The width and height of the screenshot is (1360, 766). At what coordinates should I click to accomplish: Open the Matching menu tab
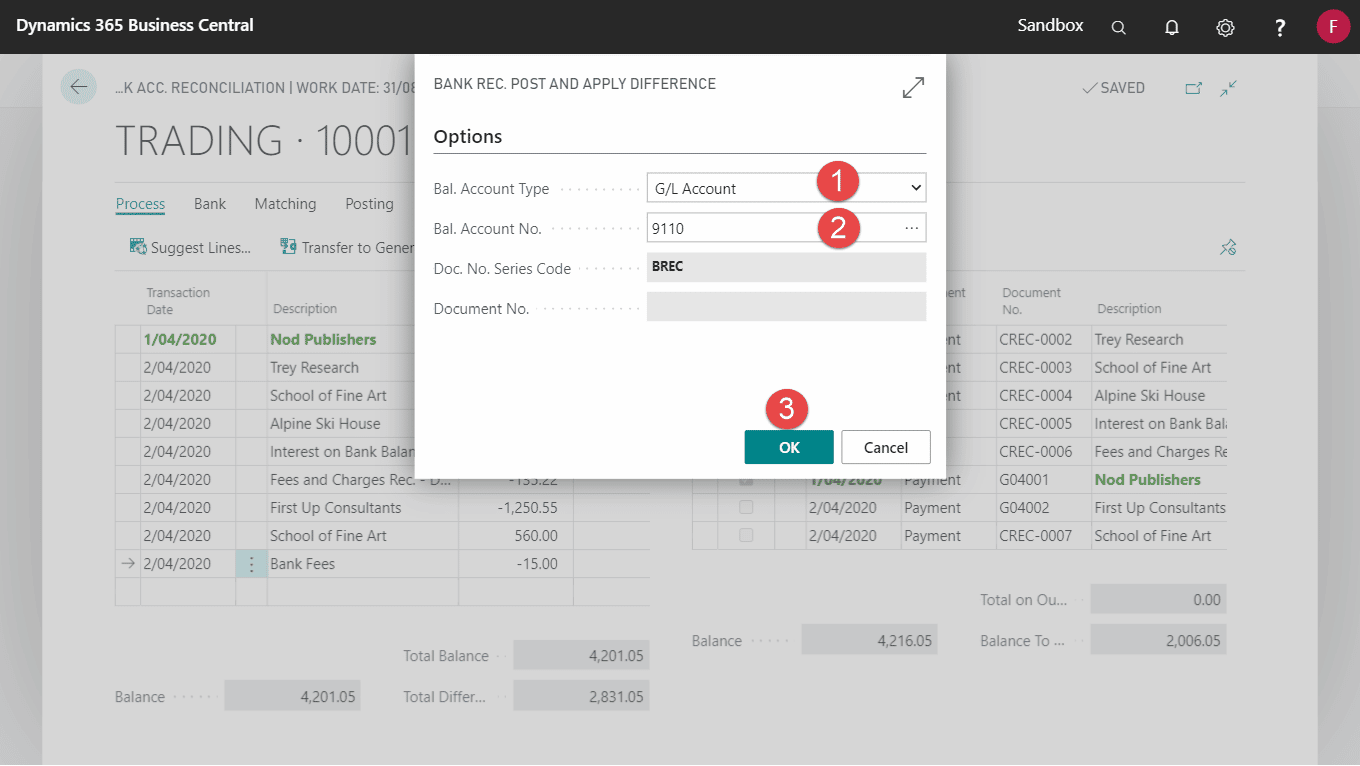click(x=285, y=204)
